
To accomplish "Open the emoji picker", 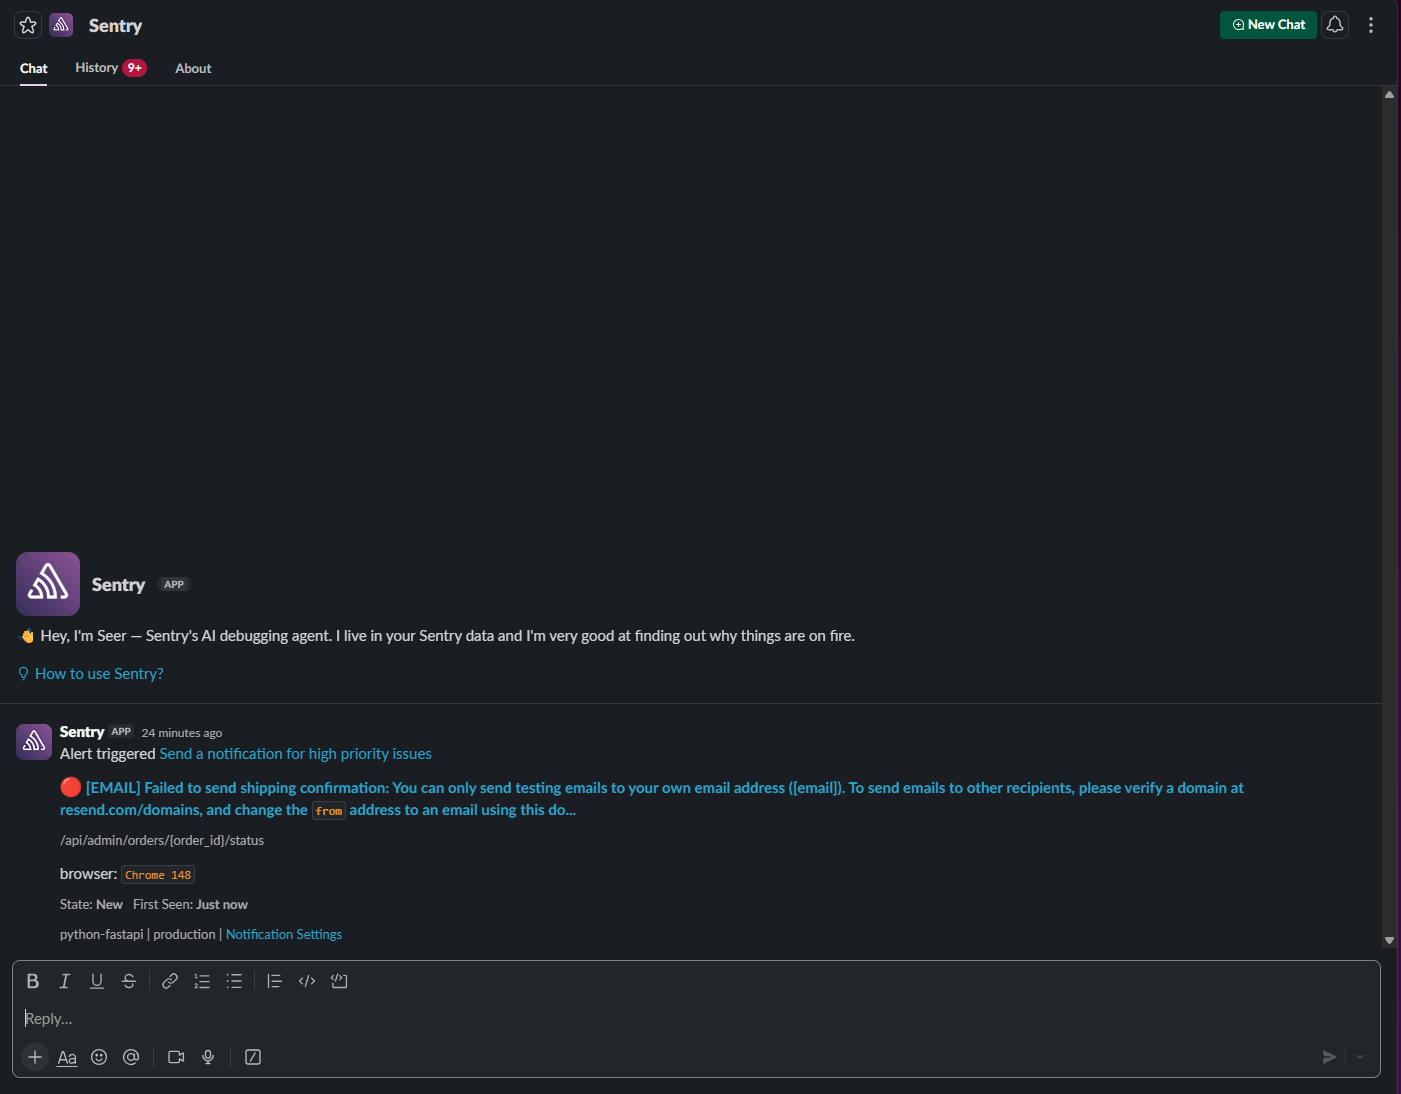I will tap(99, 1057).
